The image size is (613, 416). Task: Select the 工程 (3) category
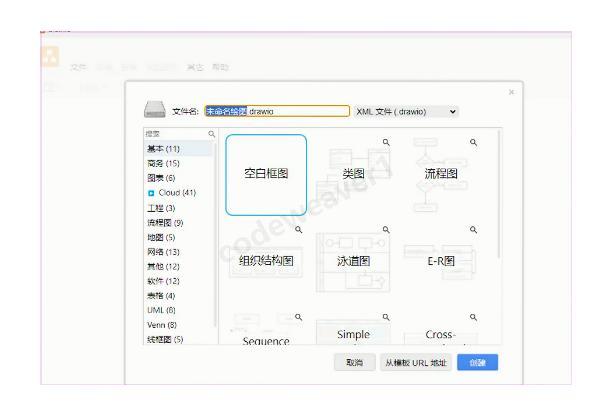tap(179, 208)
